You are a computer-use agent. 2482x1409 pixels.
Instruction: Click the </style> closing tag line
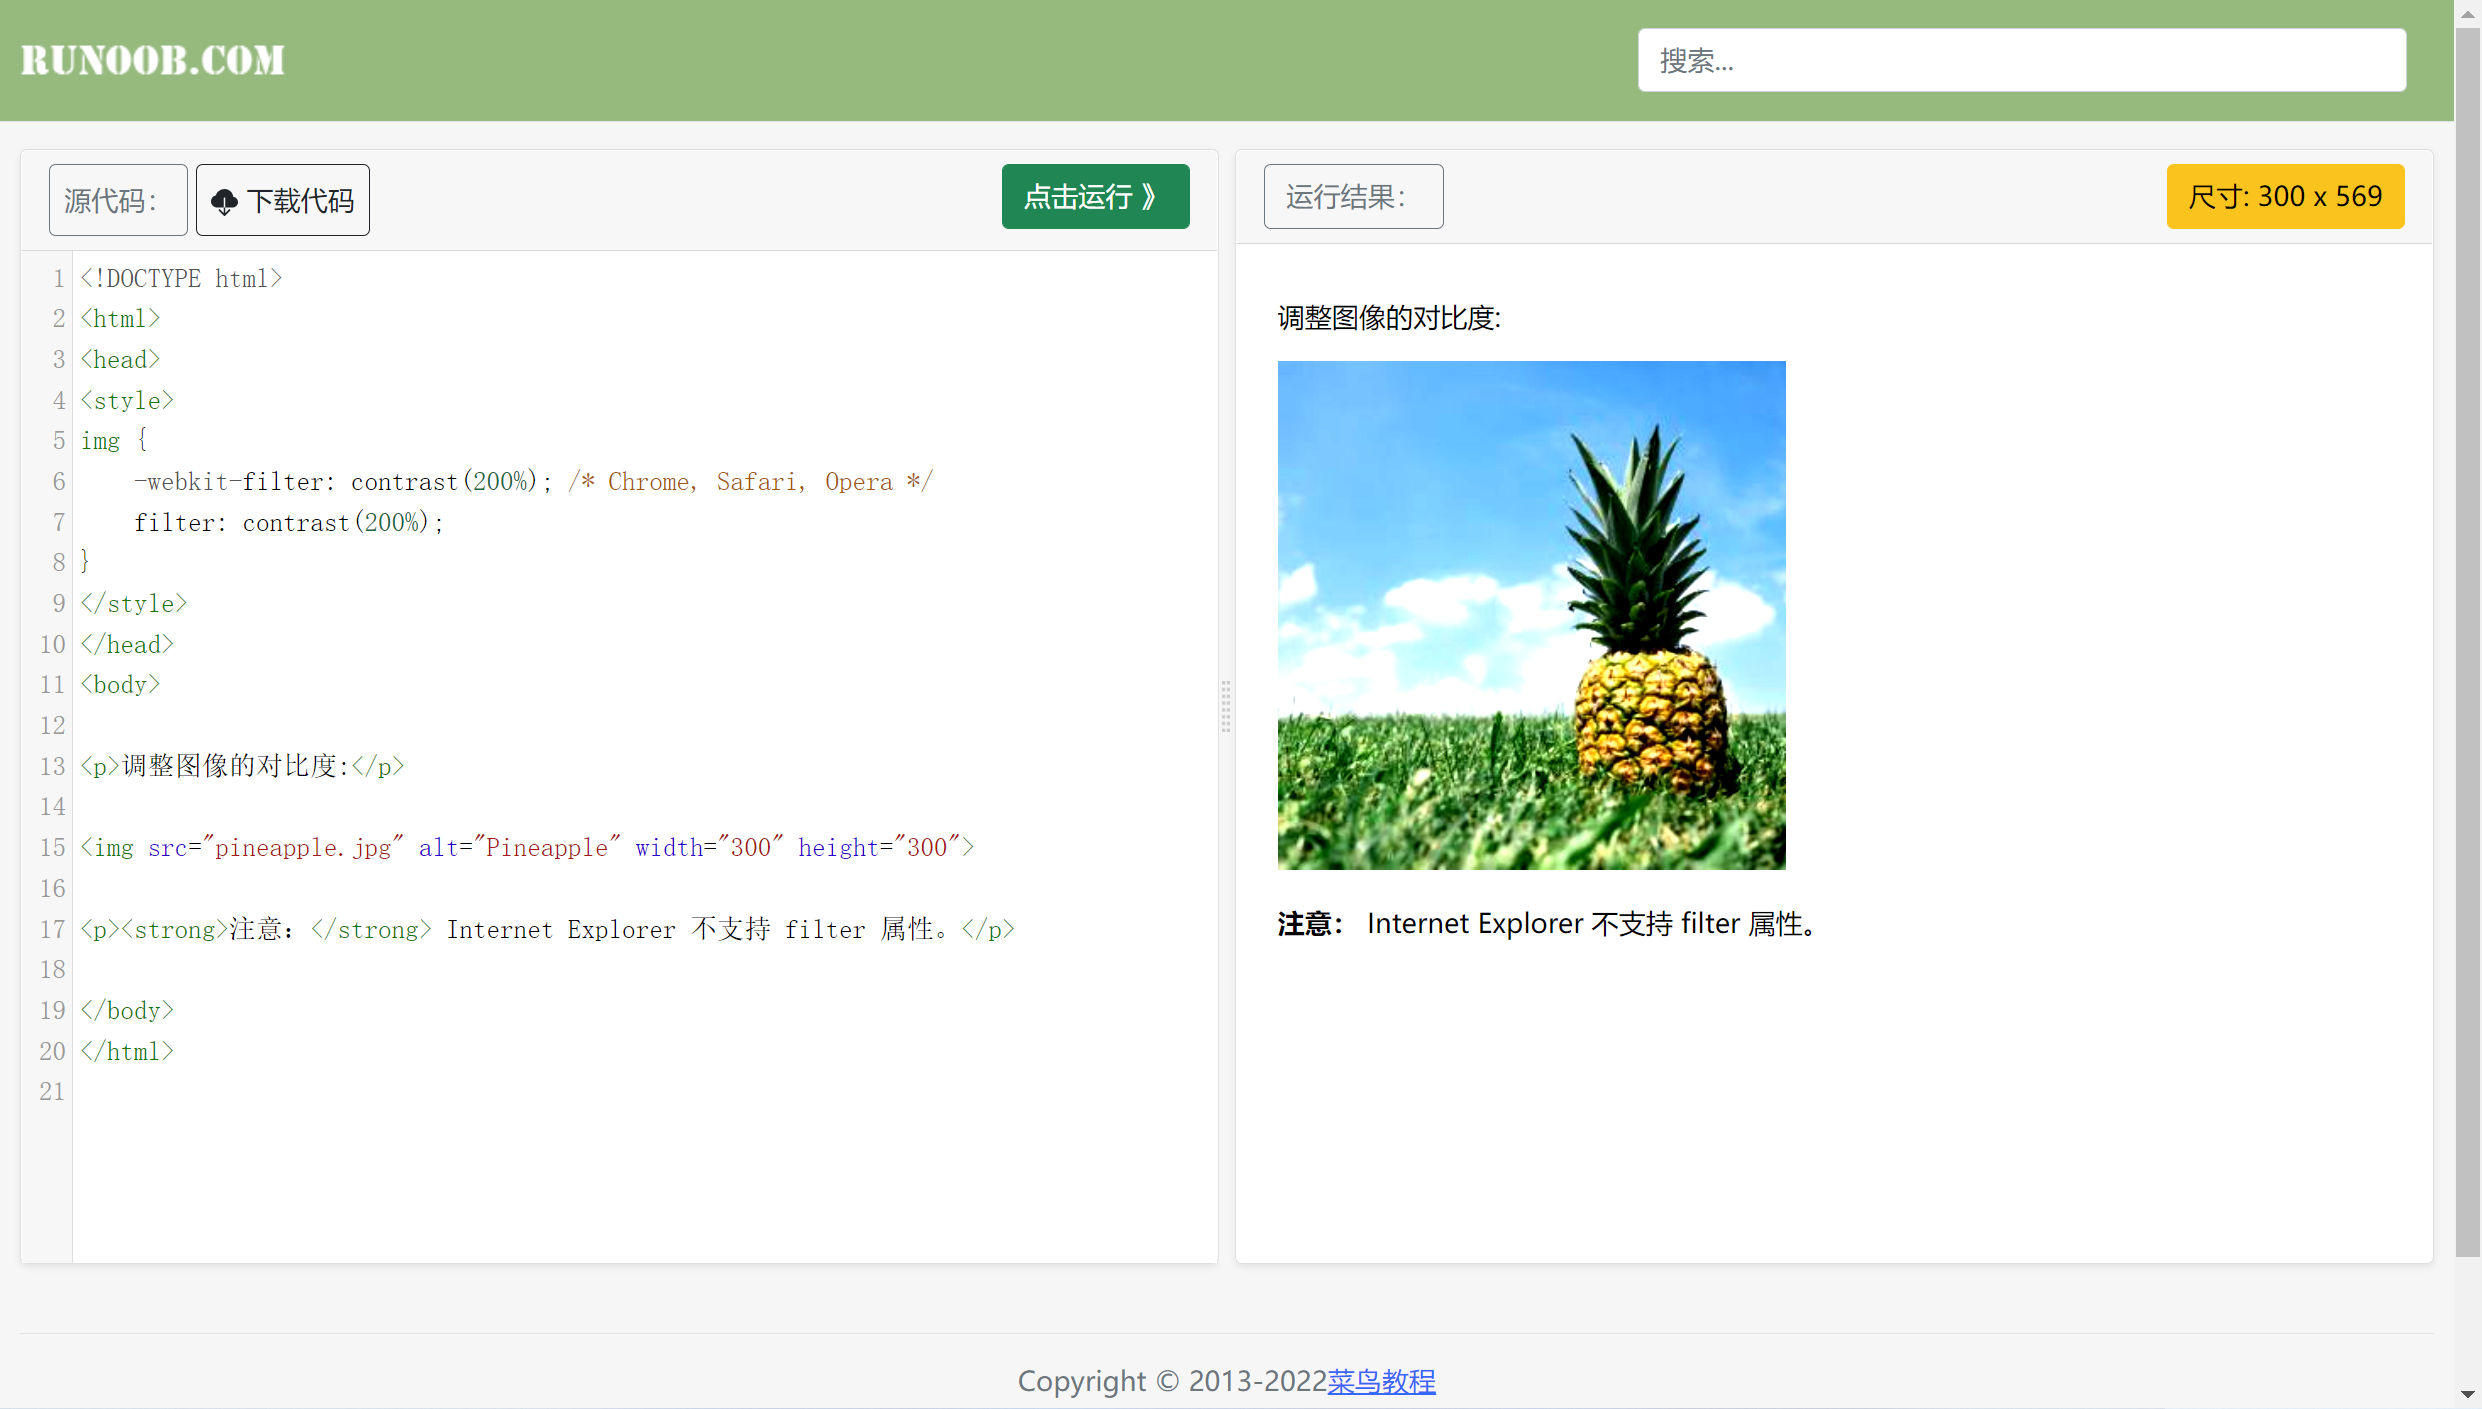tap(134, 603)
